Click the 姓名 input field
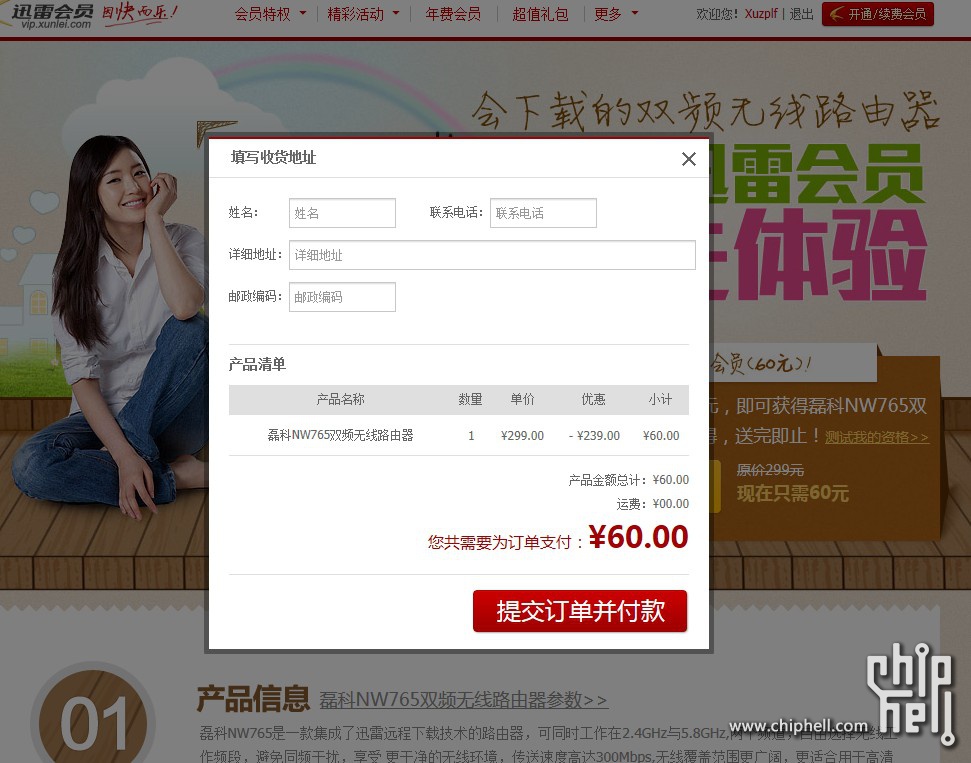 [x=342, y=213]
